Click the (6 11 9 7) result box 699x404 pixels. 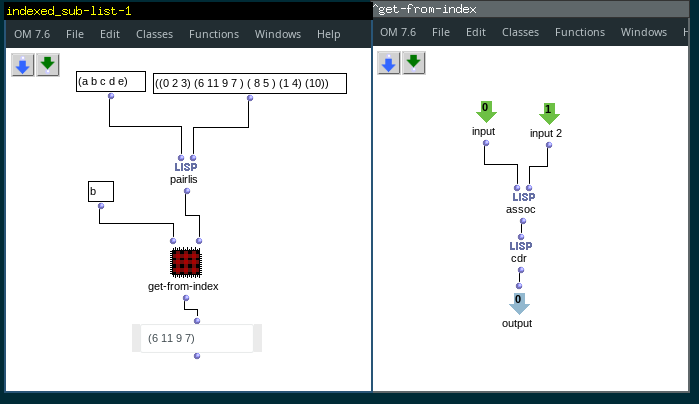click(197, 338)
